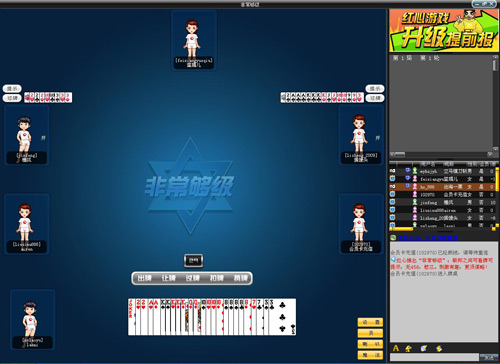Click the speaker icon before the red announcement

pos(393,259)
